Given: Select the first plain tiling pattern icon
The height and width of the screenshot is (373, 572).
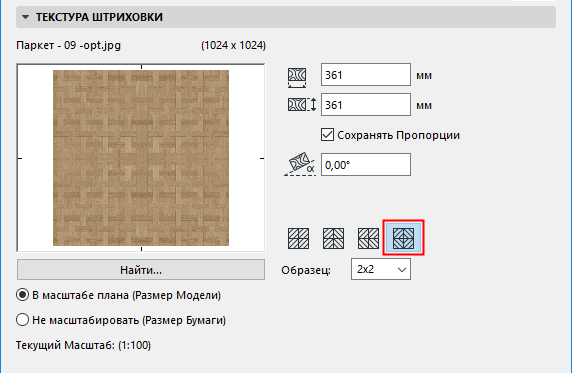Looking at the screenshot, I should [298, 238].
